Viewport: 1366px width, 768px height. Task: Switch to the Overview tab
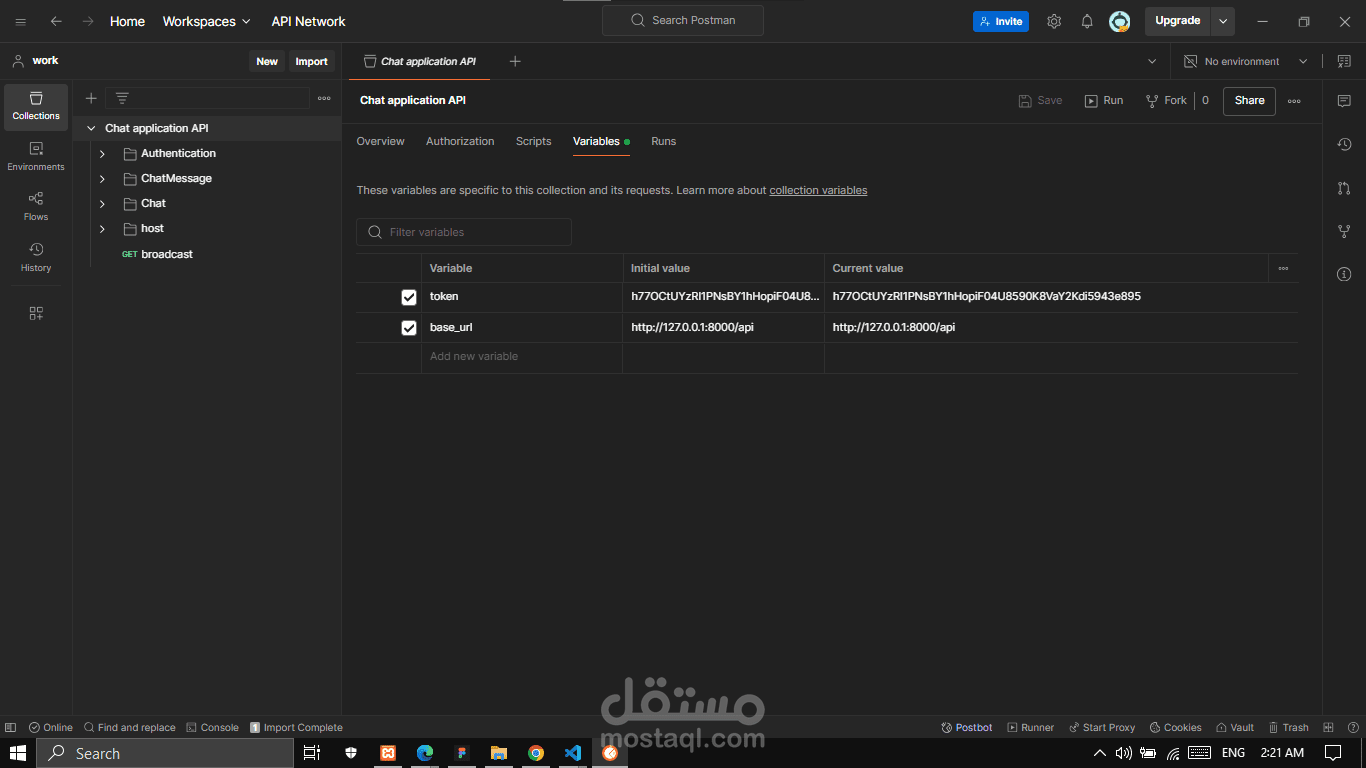(380, 142)
